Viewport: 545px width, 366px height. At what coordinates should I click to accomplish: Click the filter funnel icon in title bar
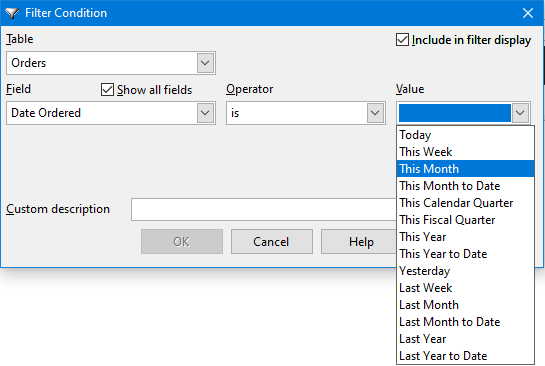coord(12,13)
